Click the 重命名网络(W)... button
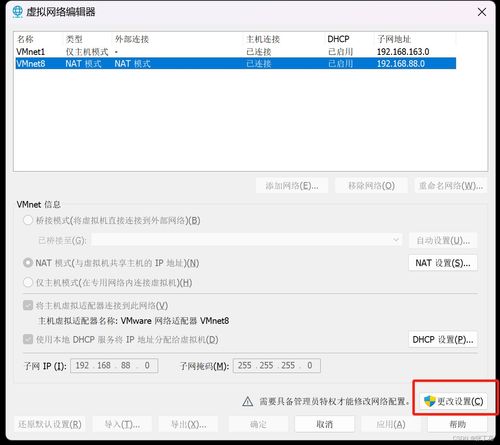500x445 pixels. 451,186
